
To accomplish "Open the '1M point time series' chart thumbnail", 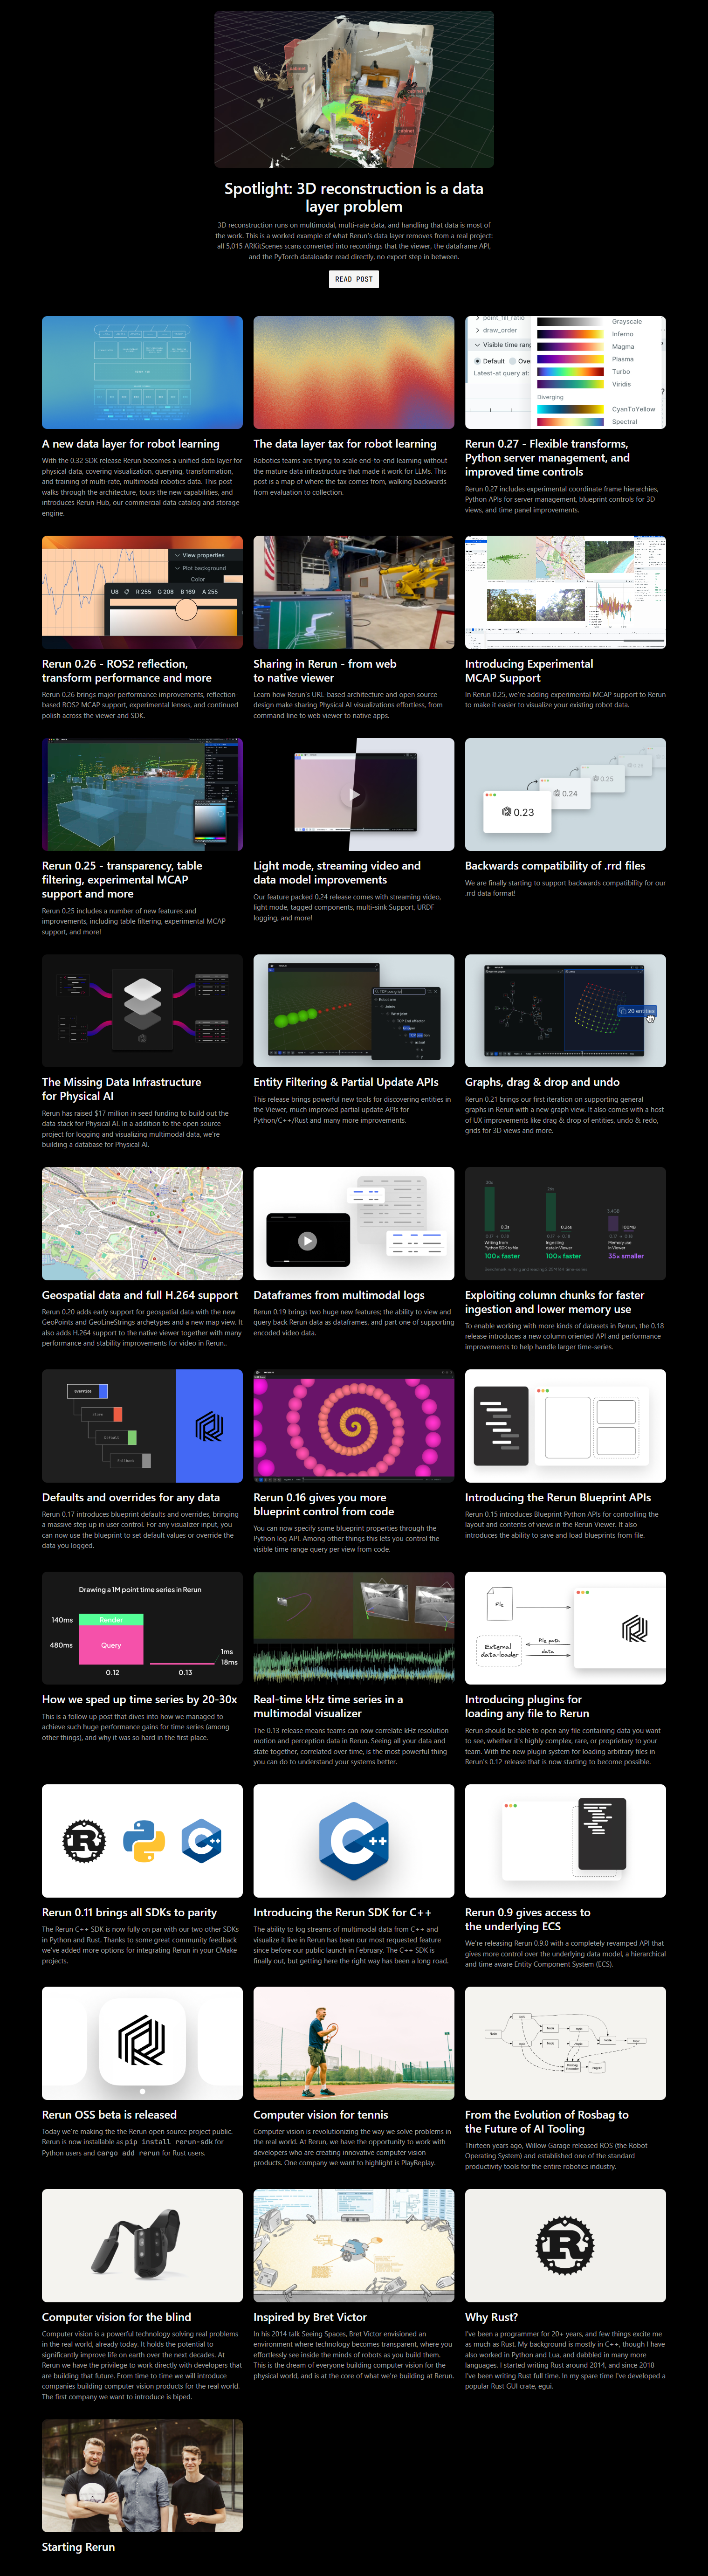I will point(142,1628).
